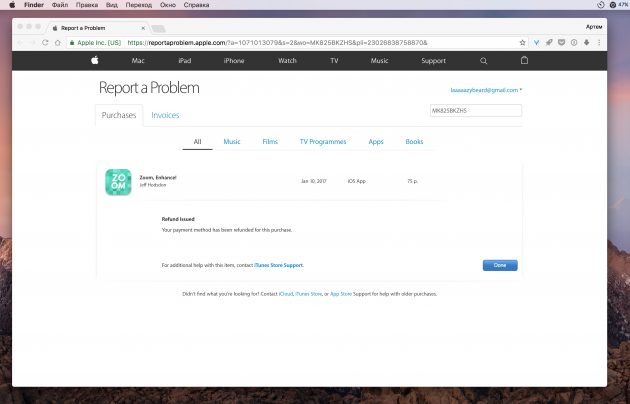Open the search icon in Apple nav bar
Image resolution: width=630 pixels, height=404 pixels.
click(x=484, y=61)
